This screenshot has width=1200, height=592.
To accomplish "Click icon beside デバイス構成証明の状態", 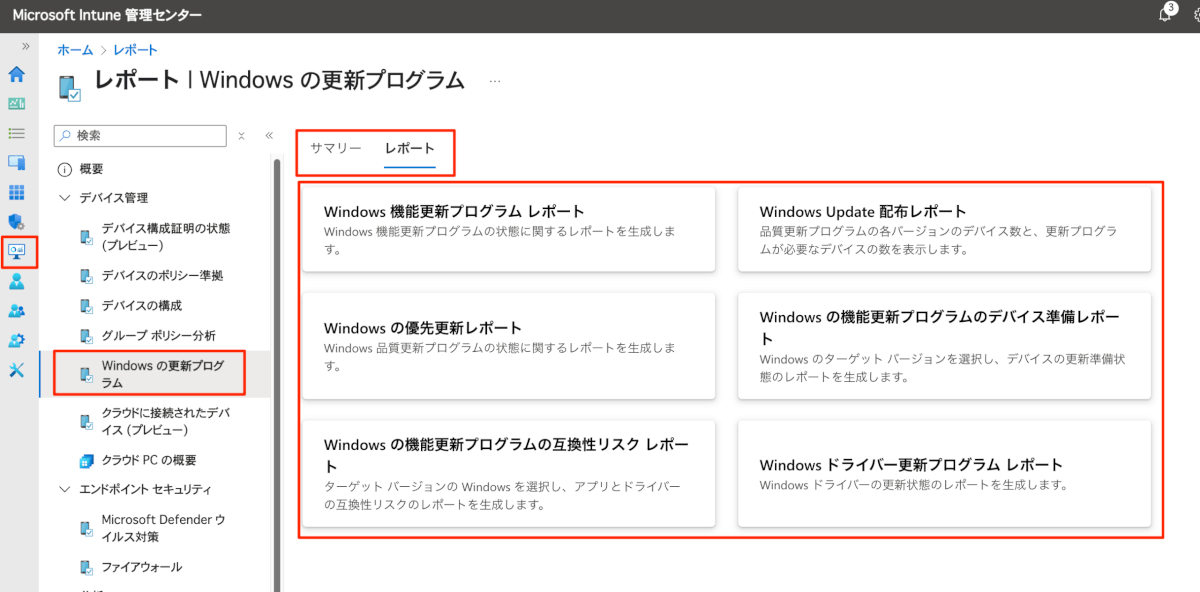I will click(x=87, y=237).
